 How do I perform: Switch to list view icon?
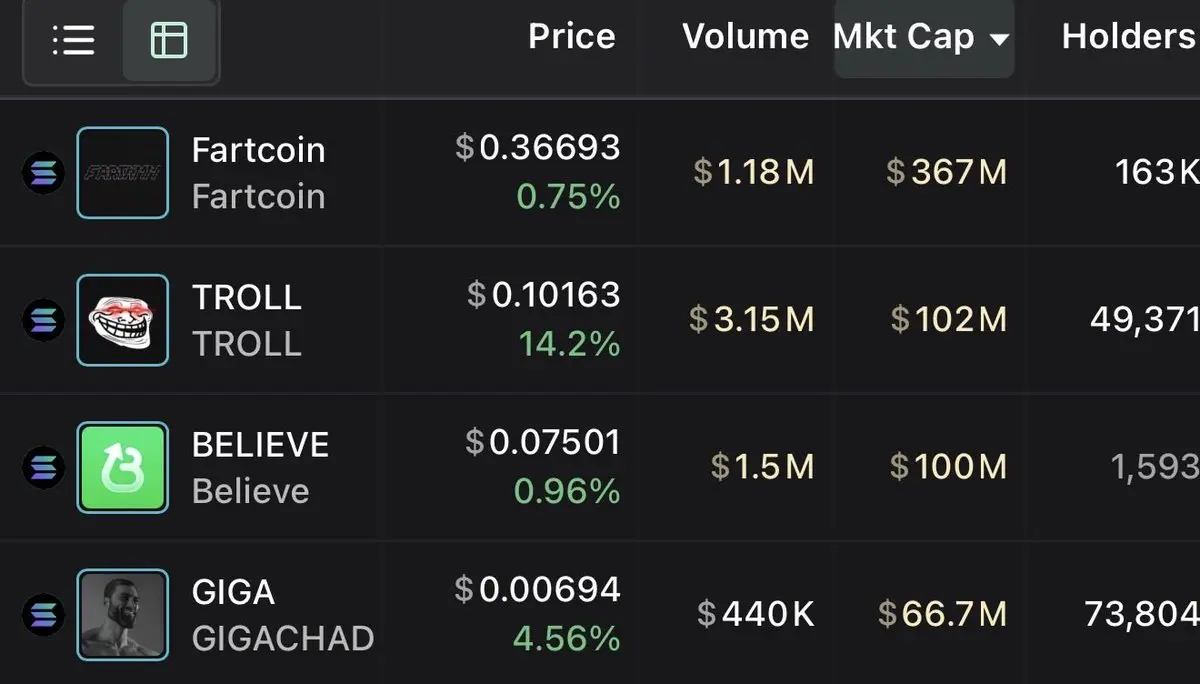73,41
